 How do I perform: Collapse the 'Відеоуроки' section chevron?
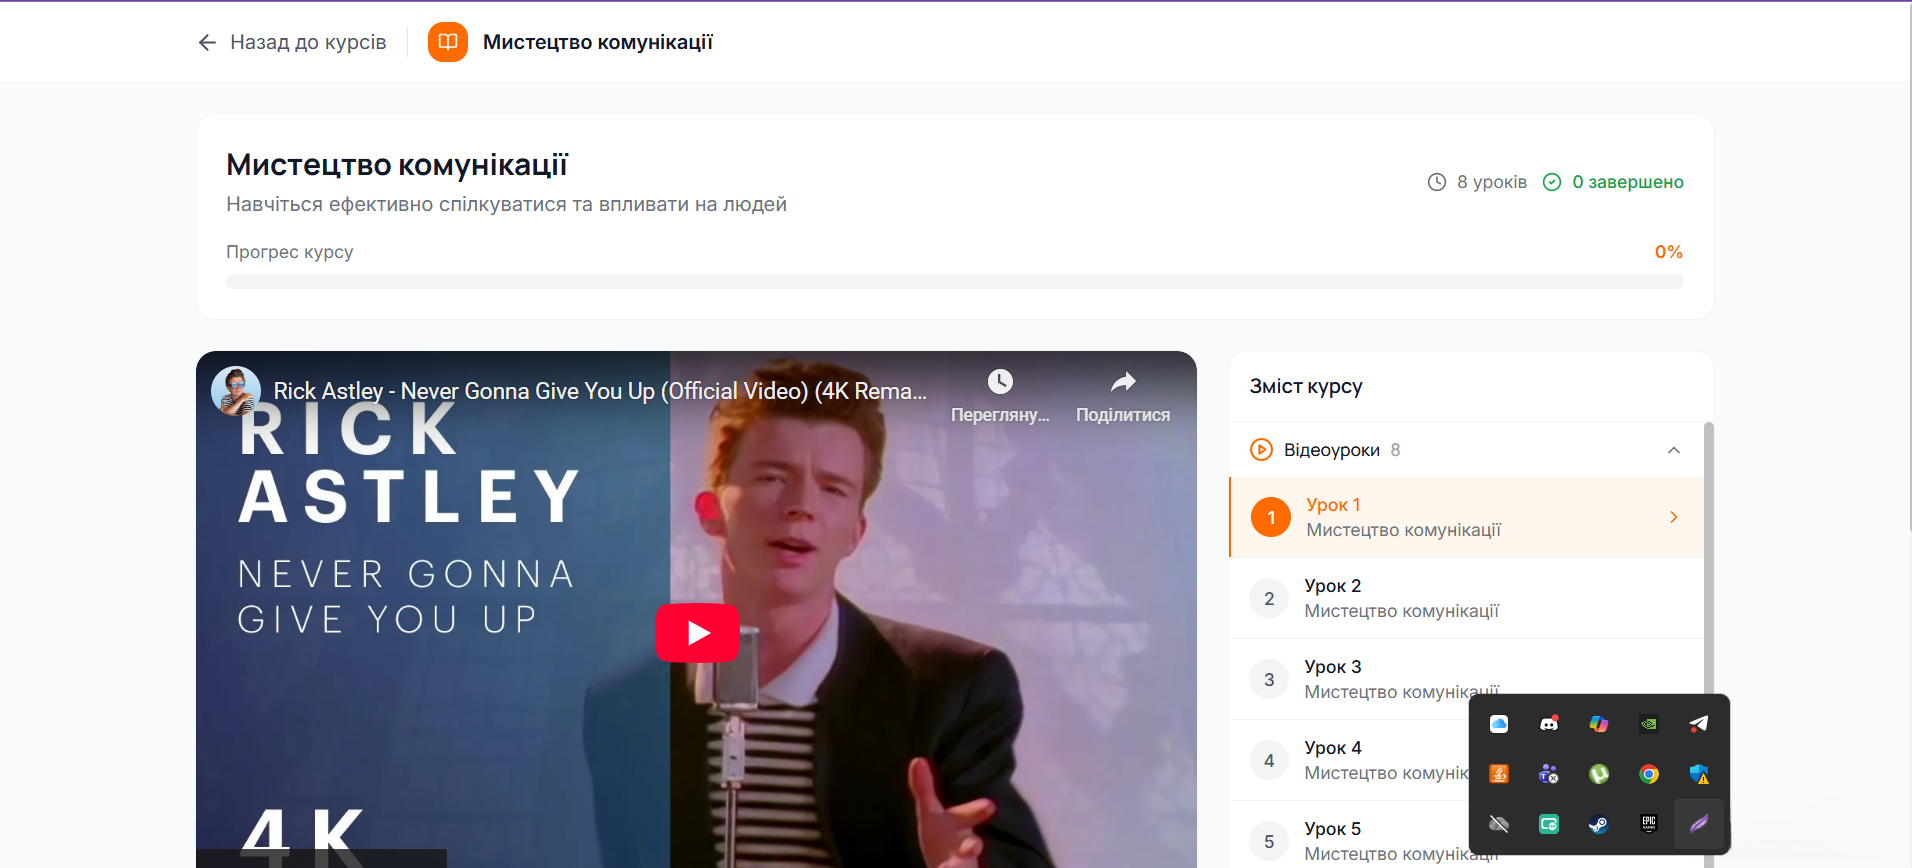coord(1674,450)
